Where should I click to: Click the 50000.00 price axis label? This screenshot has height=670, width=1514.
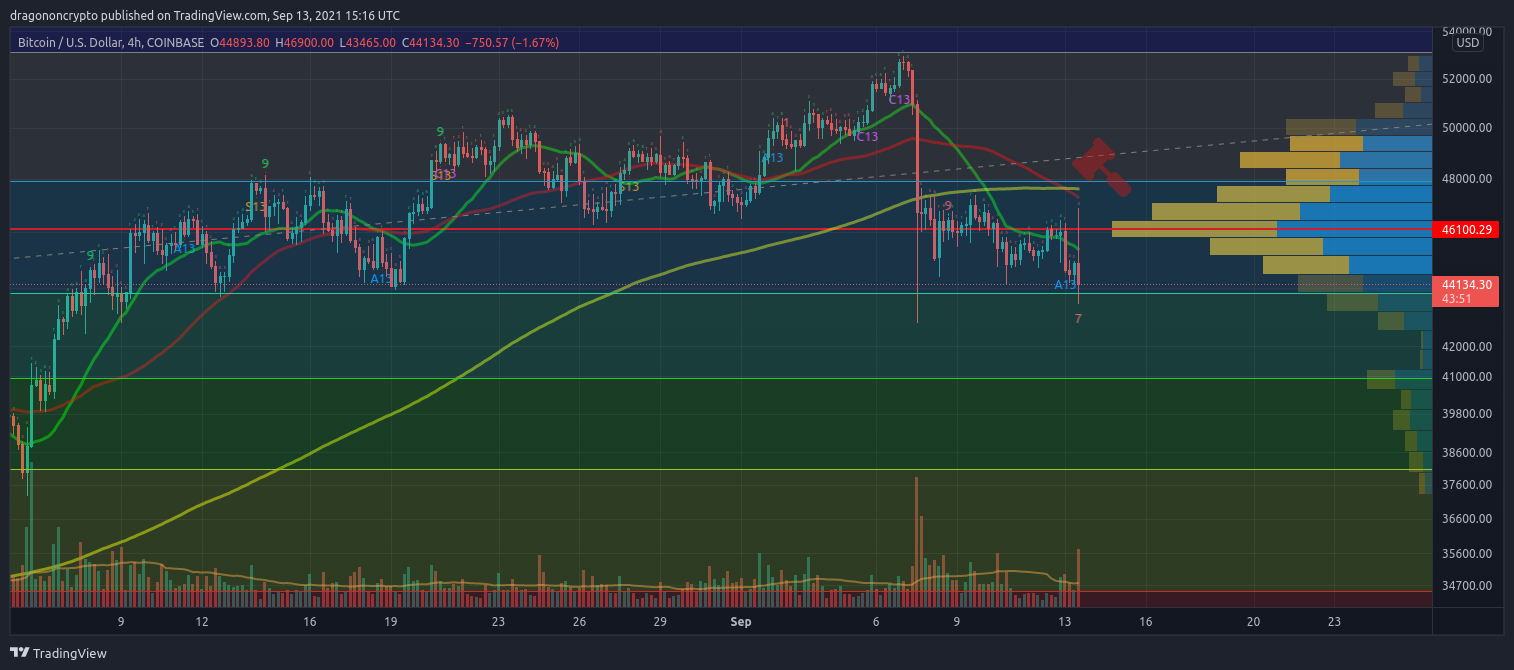click(x=1467, y=128)
